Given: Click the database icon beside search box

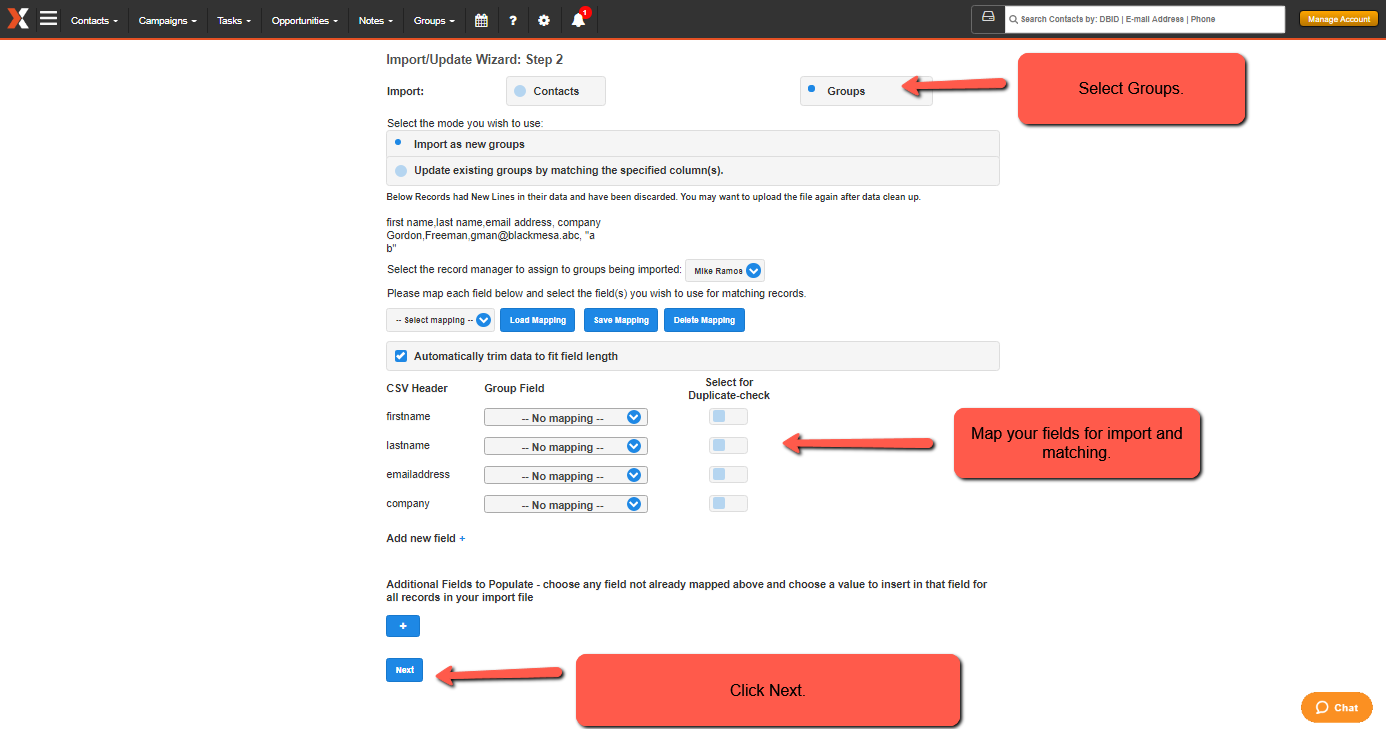Looking at the screenshot, I should [987, 19].
